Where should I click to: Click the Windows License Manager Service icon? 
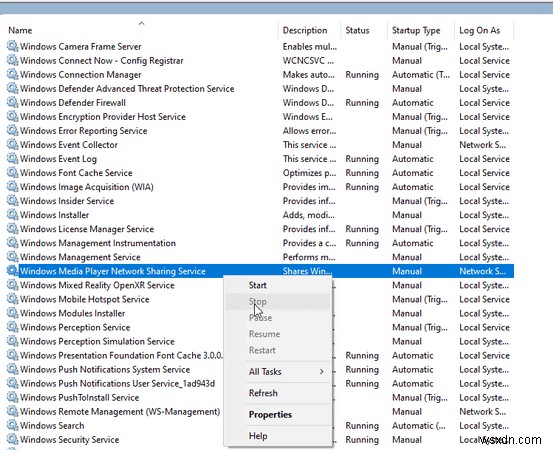tap(12, 229)
